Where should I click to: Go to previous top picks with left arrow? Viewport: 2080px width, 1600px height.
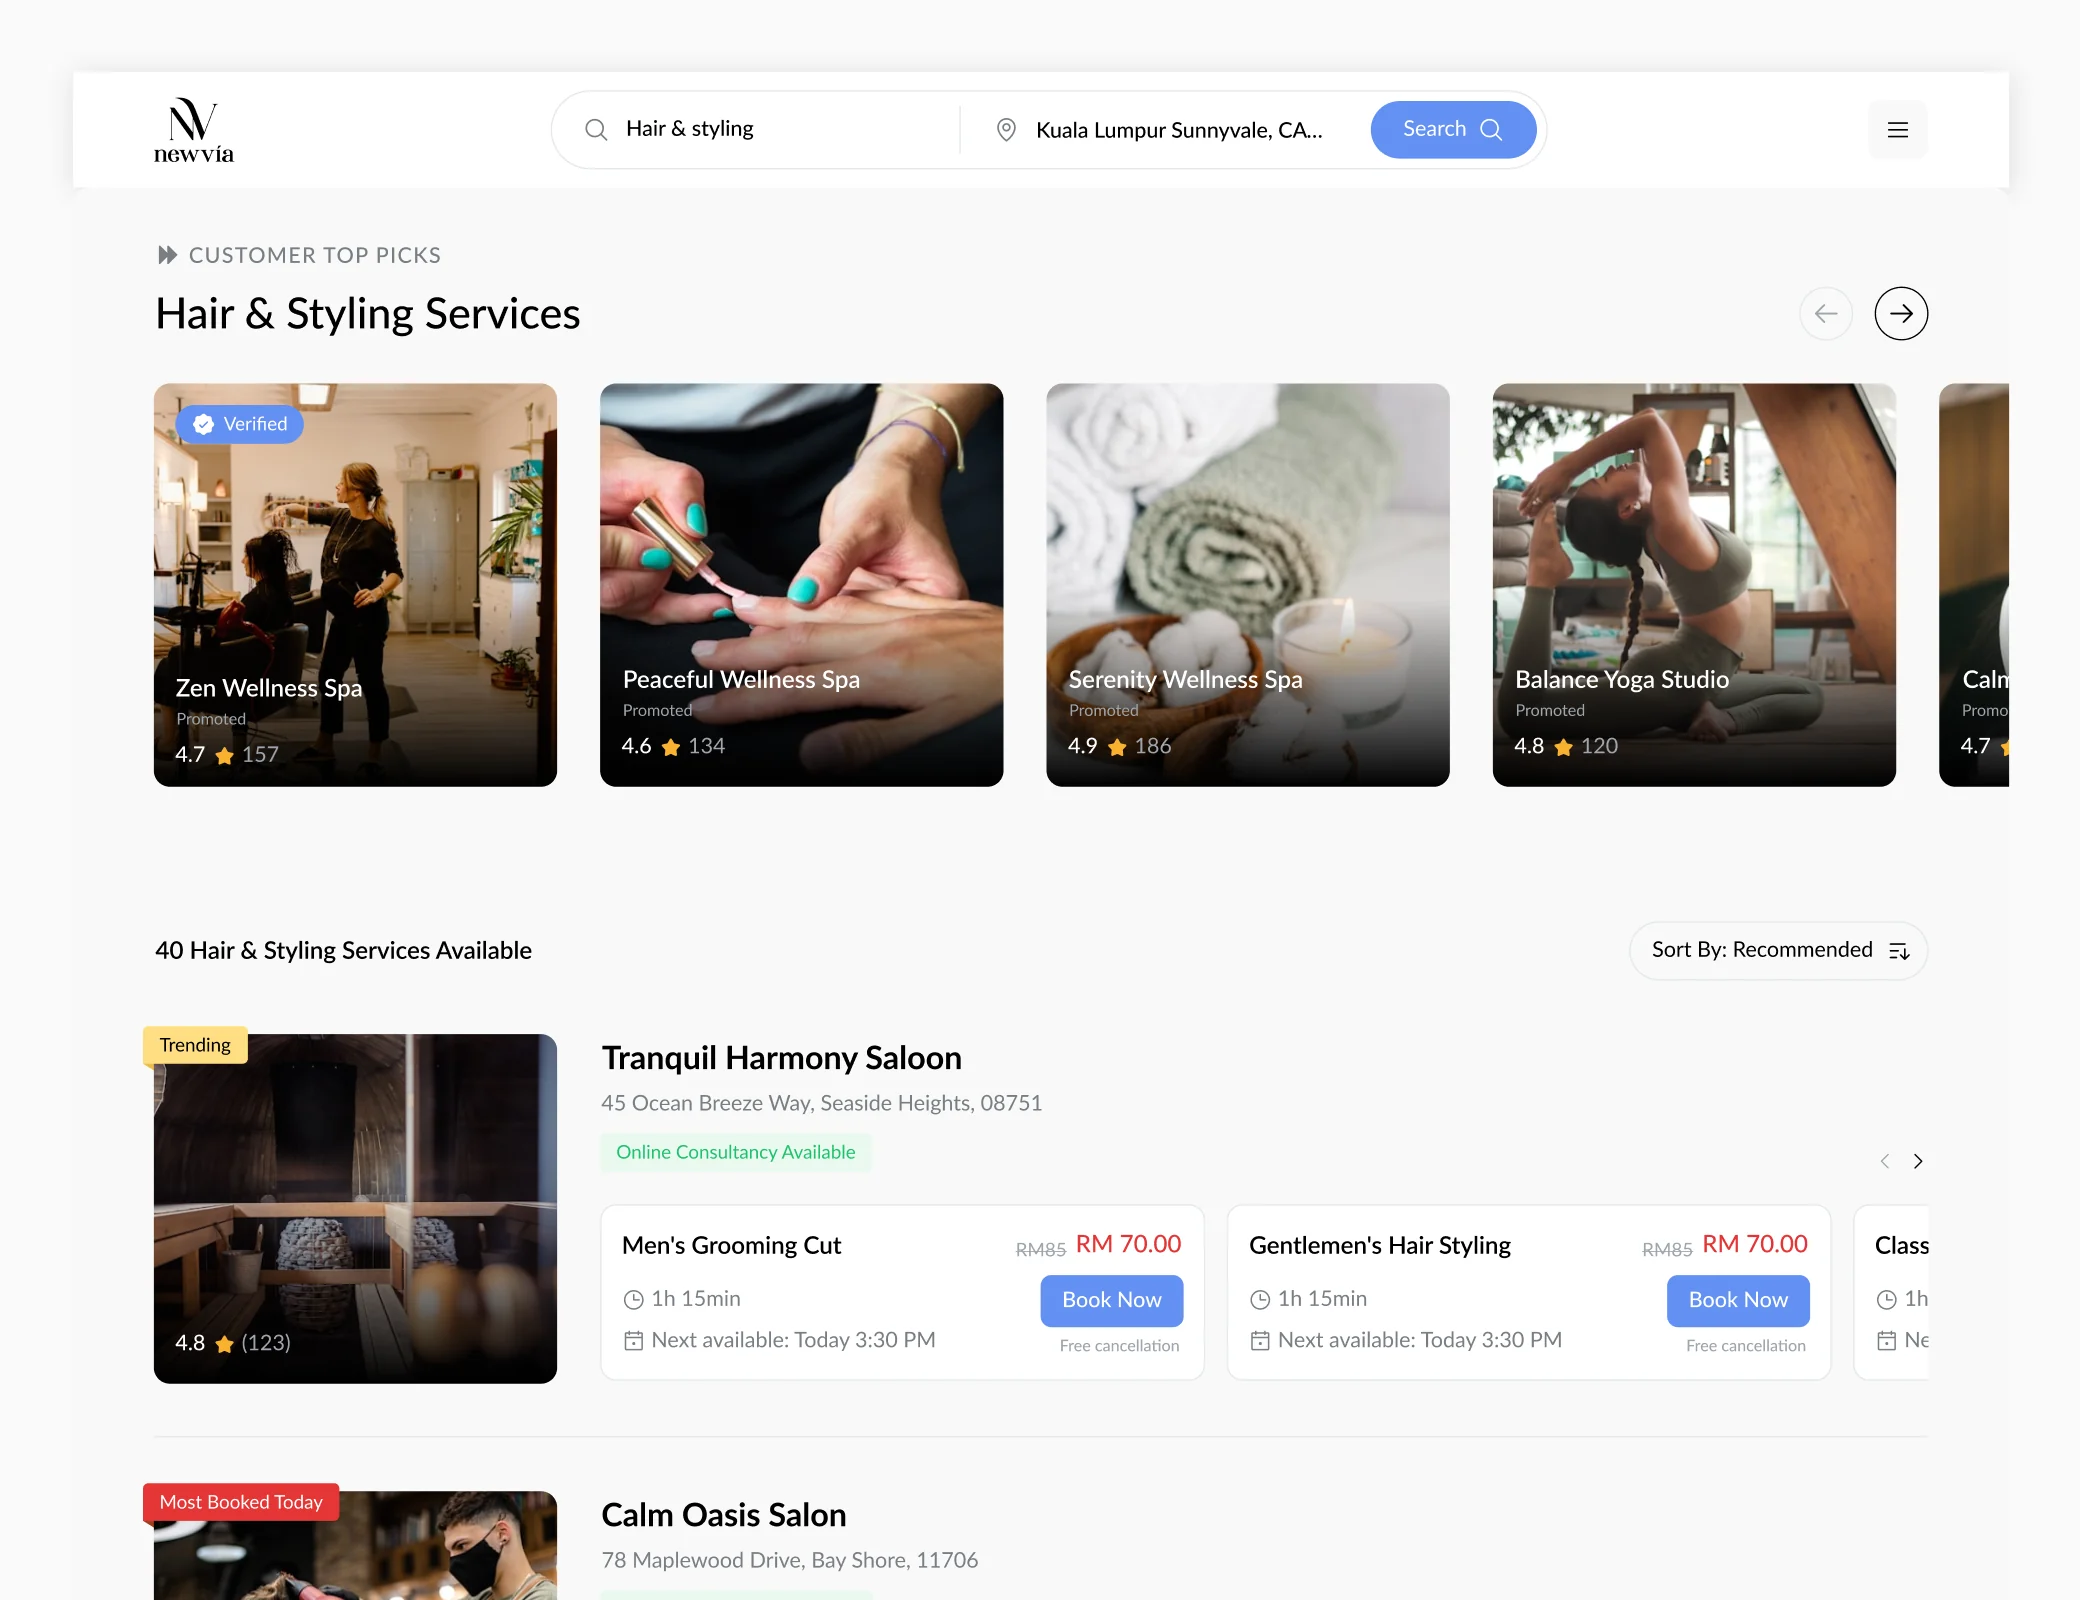1826,314
